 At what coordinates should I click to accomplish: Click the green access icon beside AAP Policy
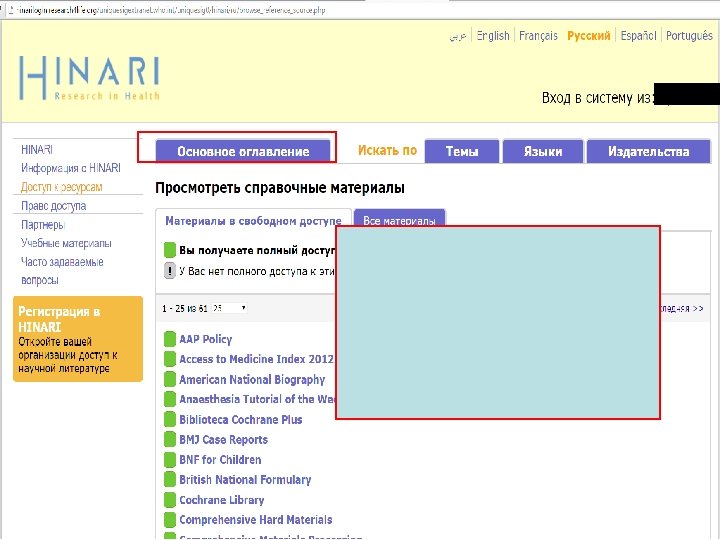click(170, 339)
